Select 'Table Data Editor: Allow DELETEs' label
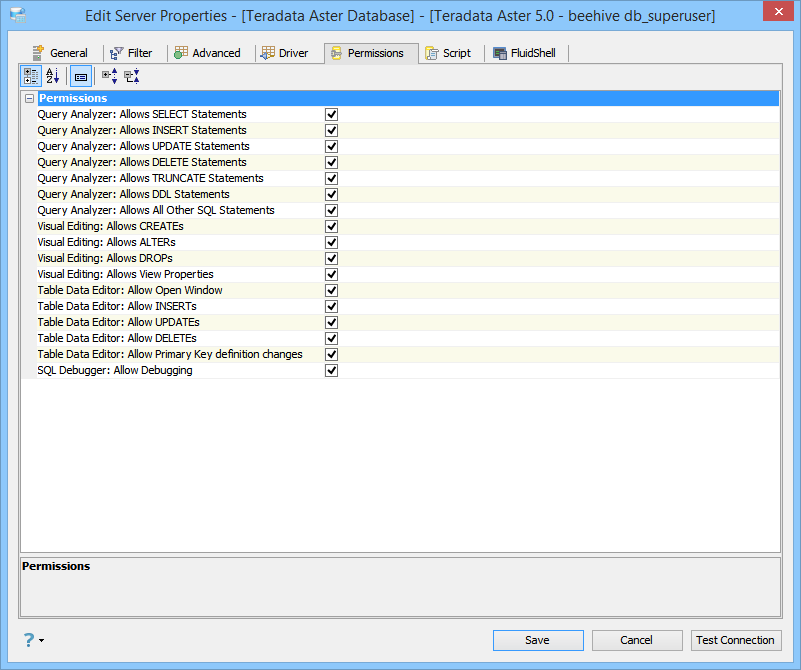801x670 pixels. pyautogui.click(x=117, y=339)
